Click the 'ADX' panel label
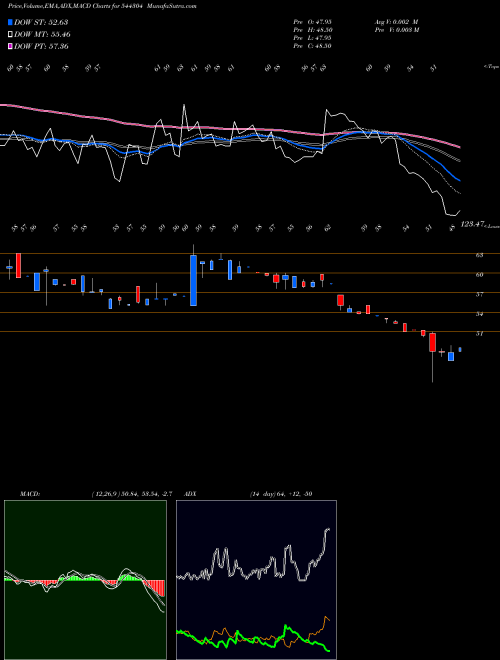Image resolution: width=500 pixels, height=660 pixels. click(x=190, y=494)
